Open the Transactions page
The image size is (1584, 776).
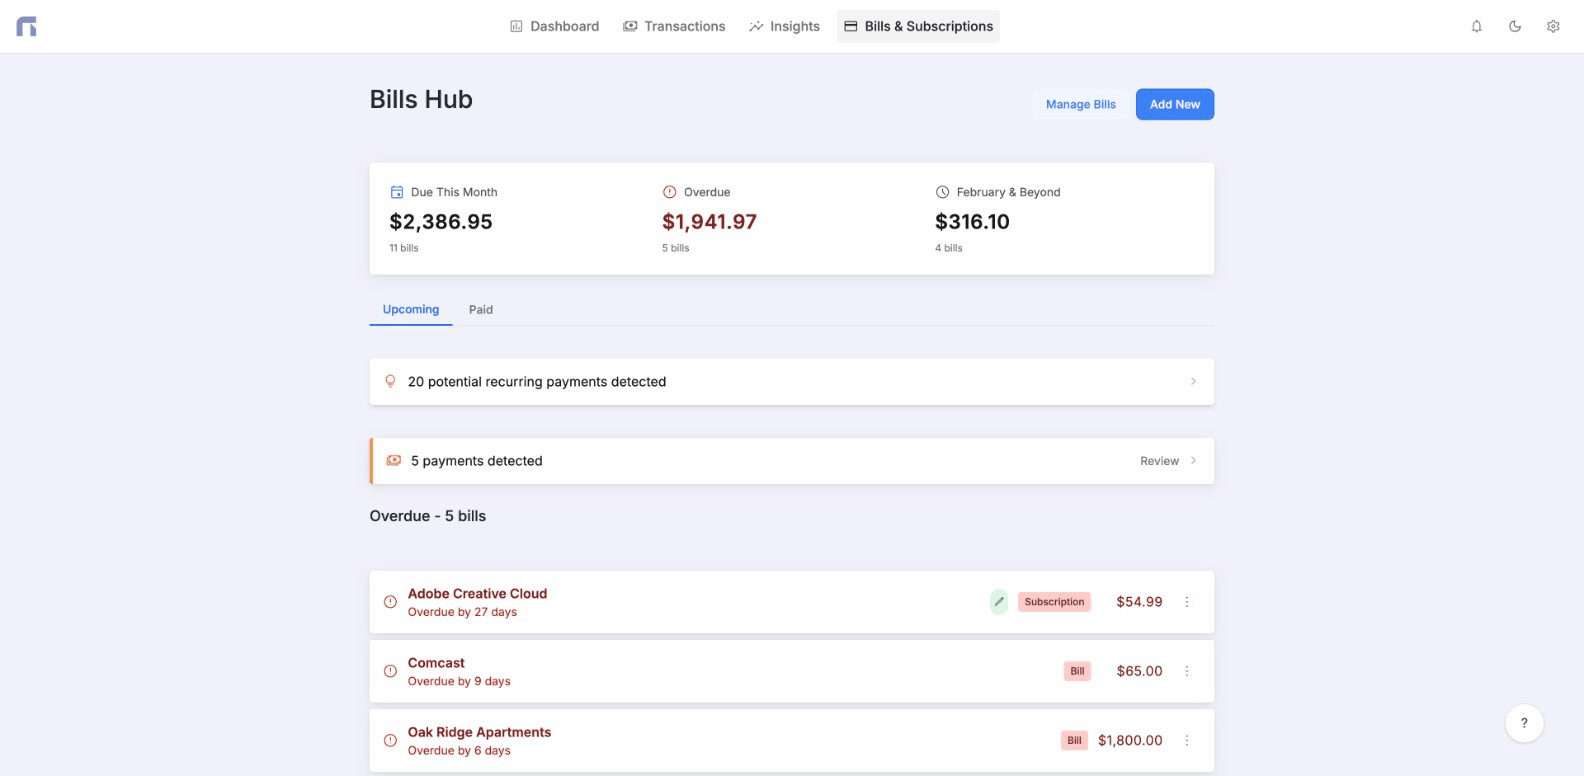[x=674, y=27]
